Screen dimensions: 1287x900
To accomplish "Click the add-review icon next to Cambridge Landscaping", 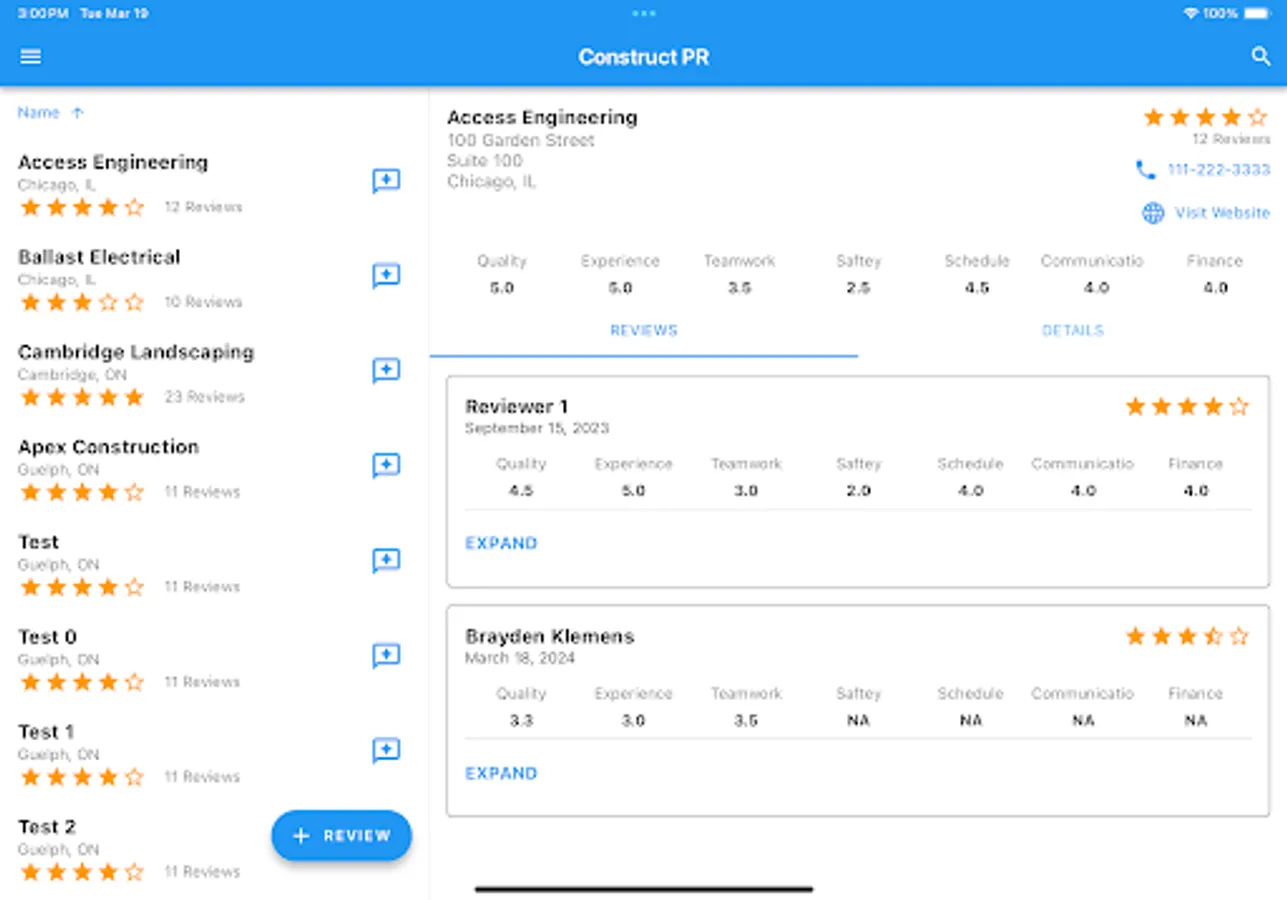I will pos(386,371).
